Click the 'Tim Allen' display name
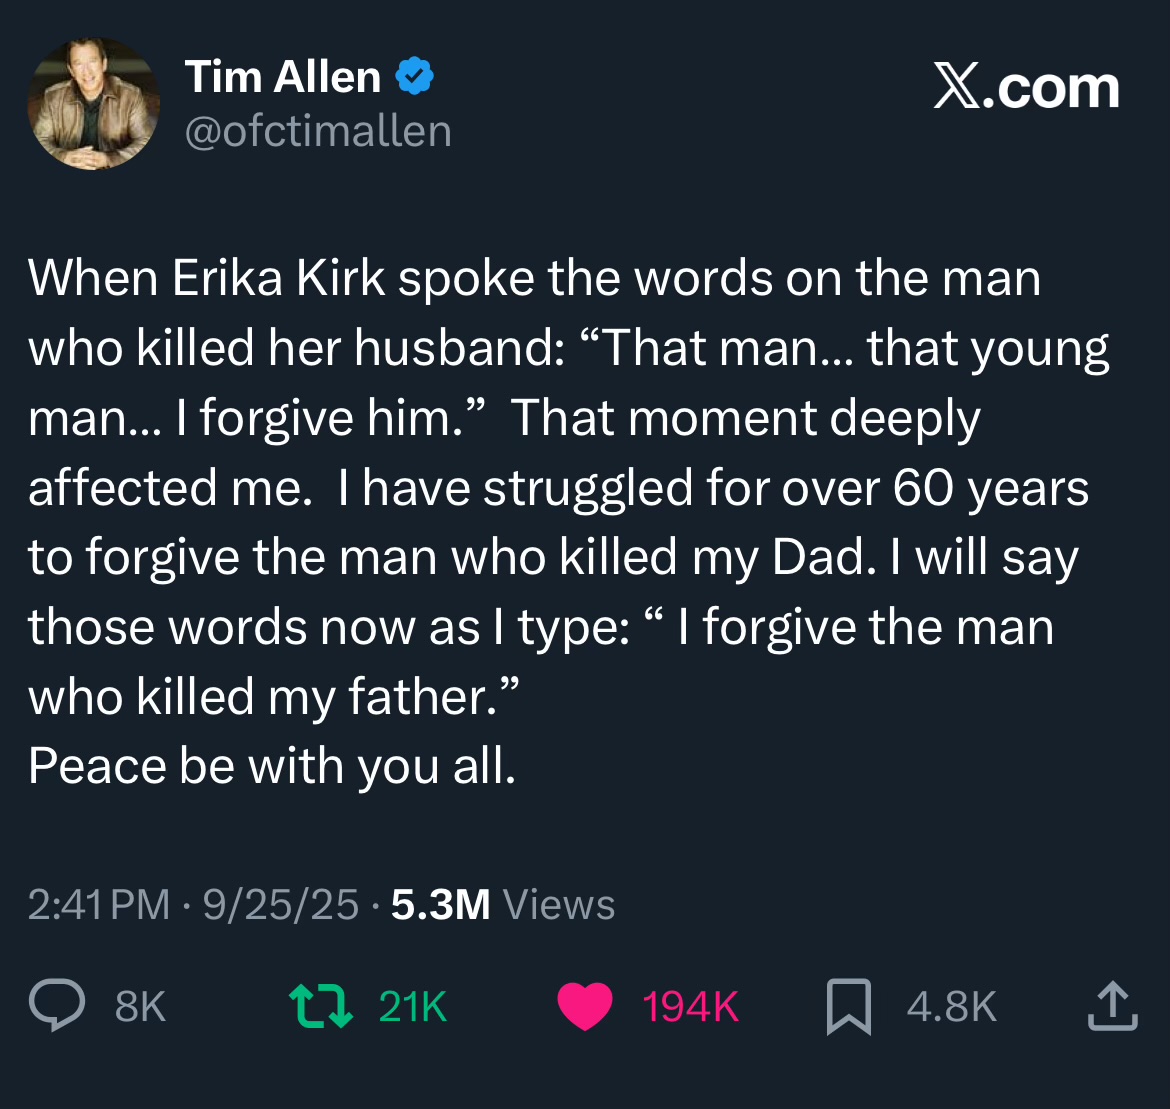1170x1109 pixels. click(283, 77)
